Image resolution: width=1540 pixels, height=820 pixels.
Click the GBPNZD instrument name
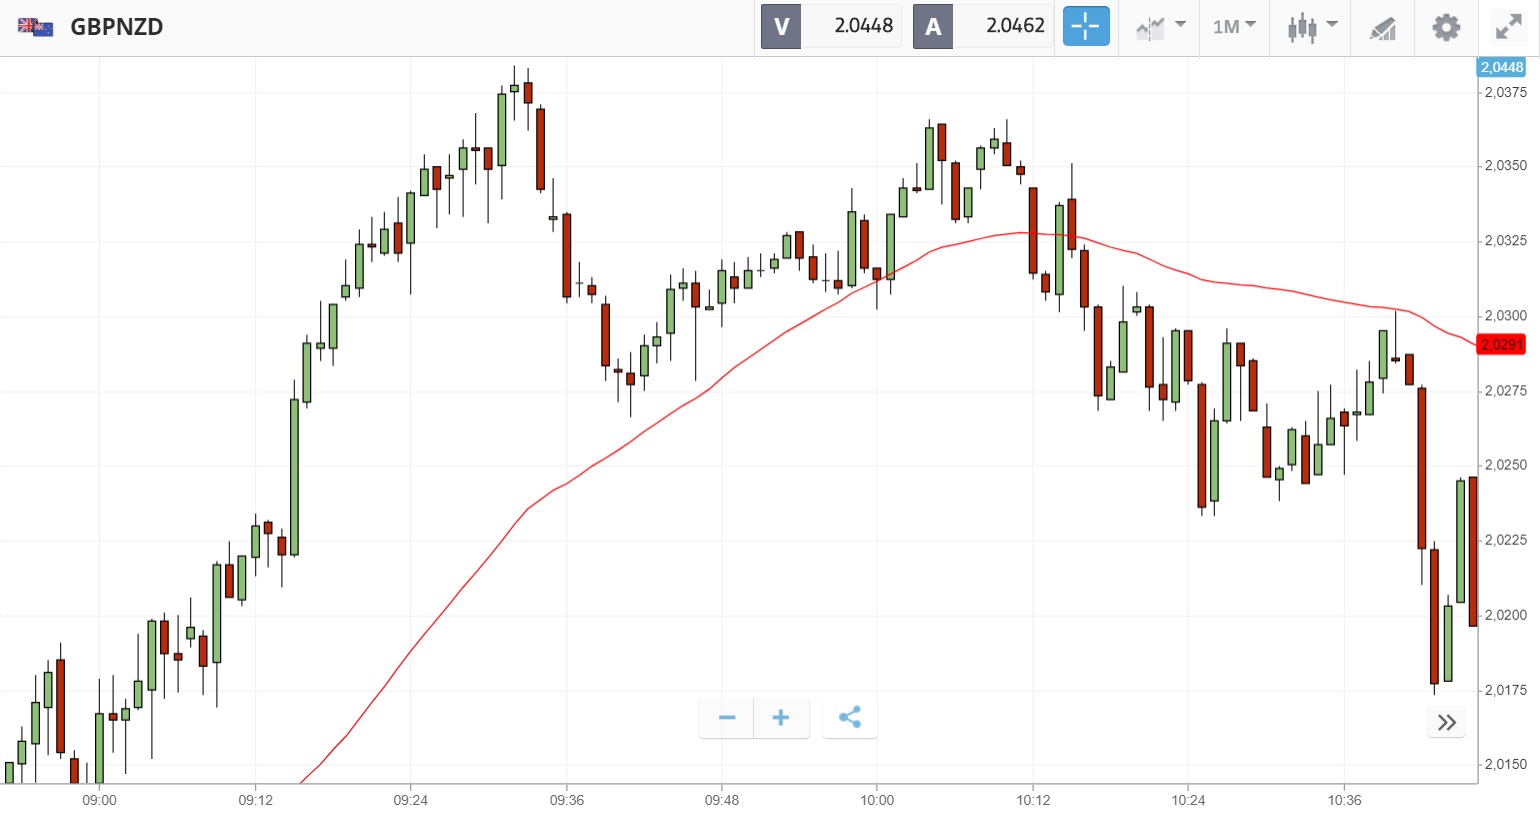pos(116,27)
